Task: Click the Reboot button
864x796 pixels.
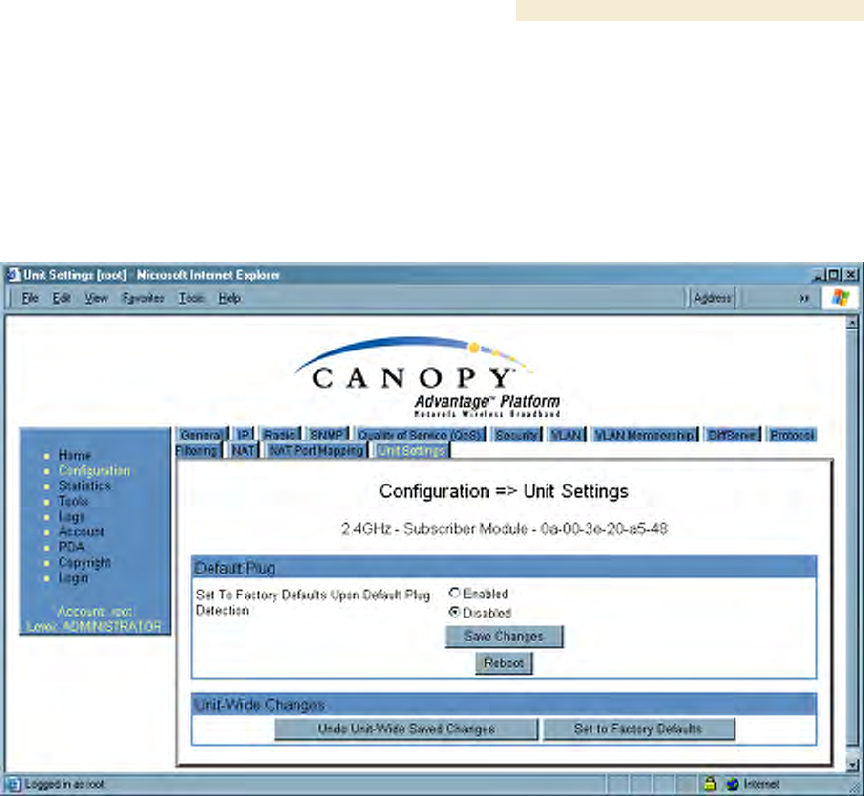Action: (x=504, y=663)
